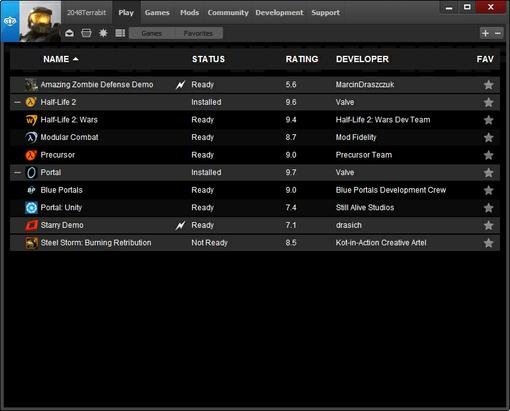Click the Kot-in-Action Creative Artel developer name
This screenshot has width=510, height=411.
(x=381, y=243)
